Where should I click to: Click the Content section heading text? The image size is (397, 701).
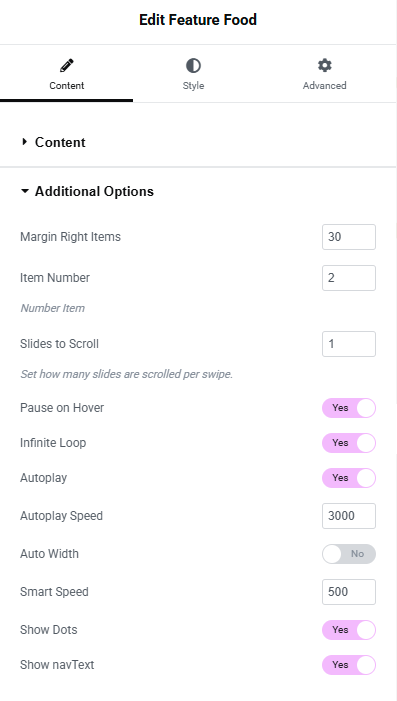pyautogui.click(x=60, y=142)
